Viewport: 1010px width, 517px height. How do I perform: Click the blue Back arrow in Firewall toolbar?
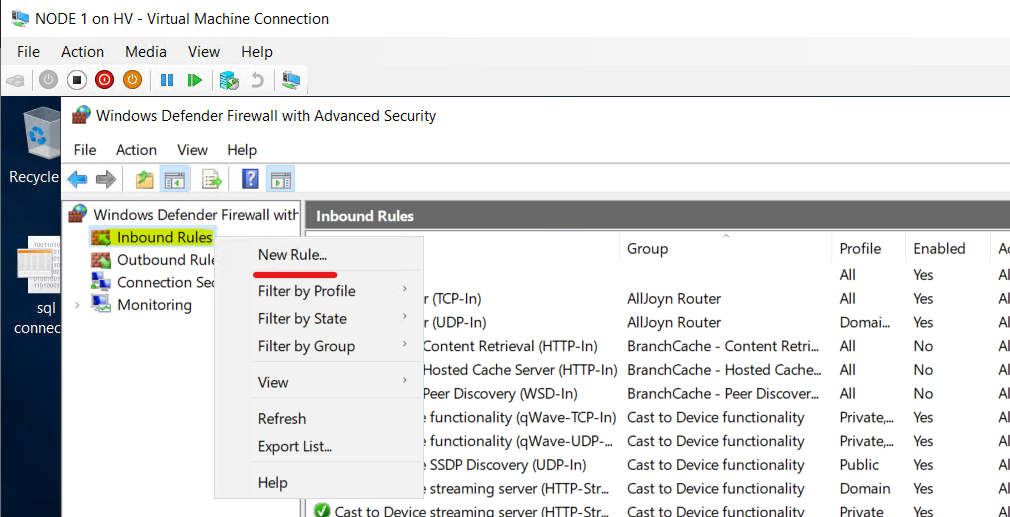(77, 180)
